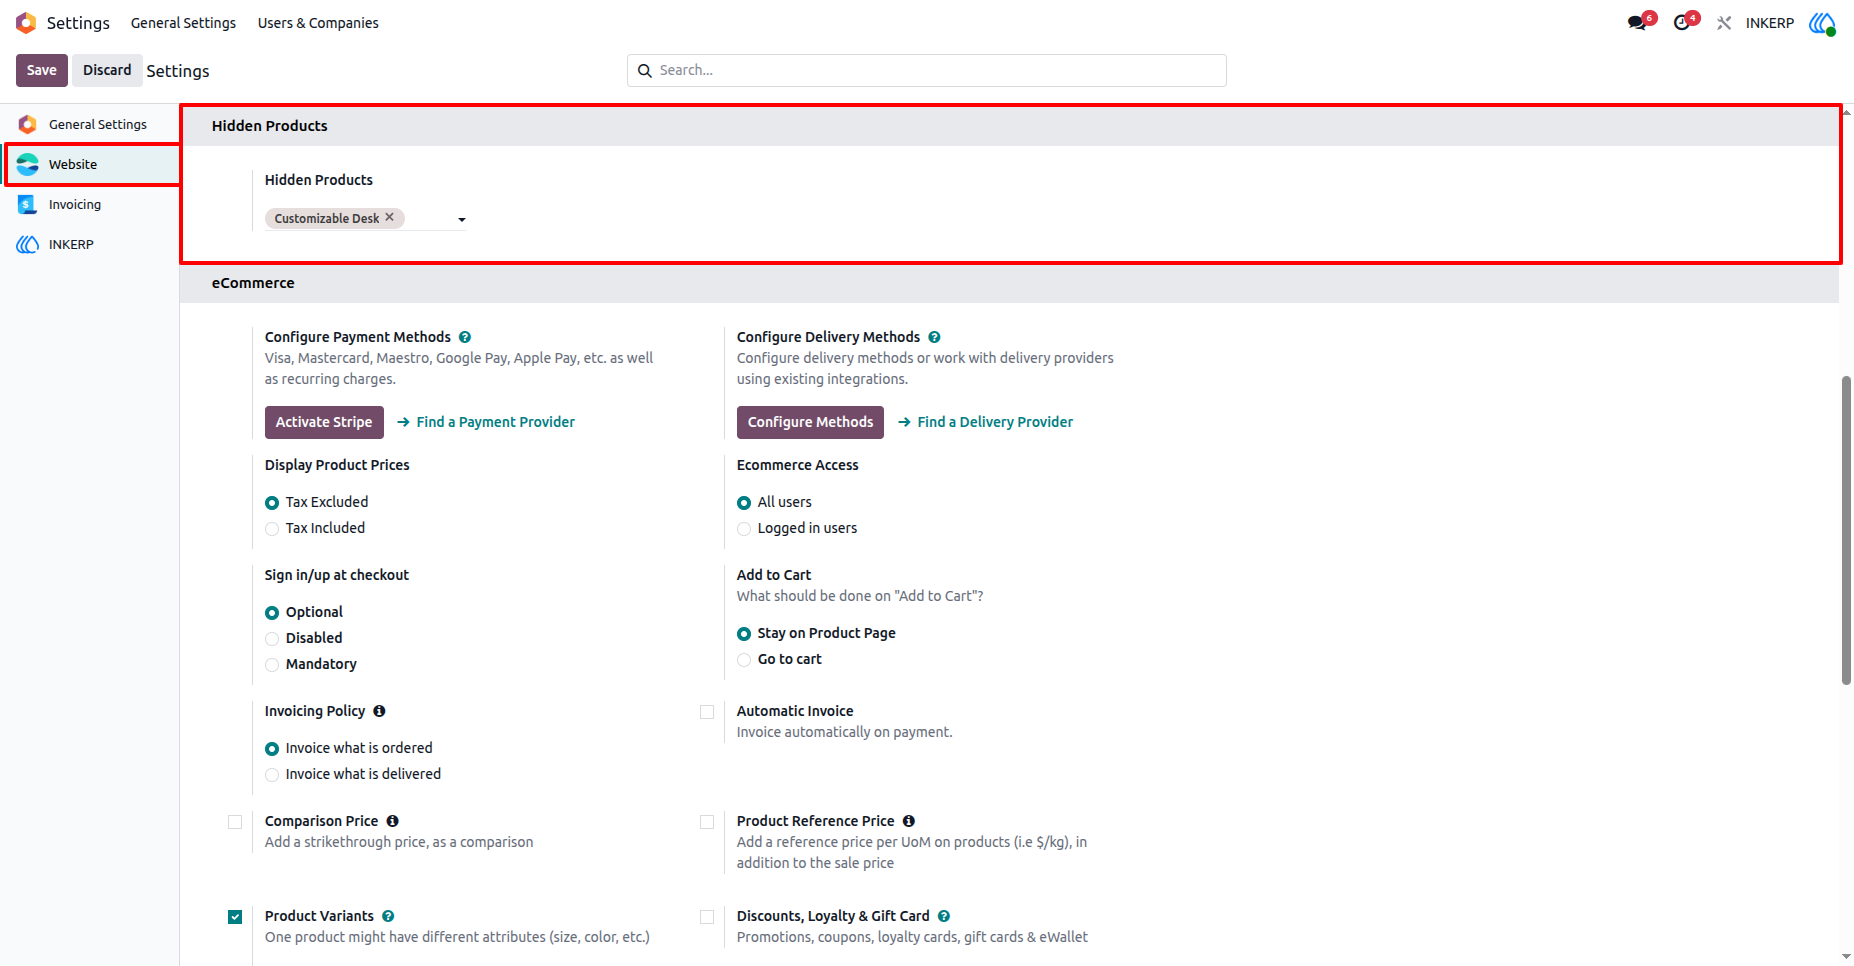Viewport: 1854px width, 966px height.
Task: Select the Disabled sign in option
Action: coord(272,639)
